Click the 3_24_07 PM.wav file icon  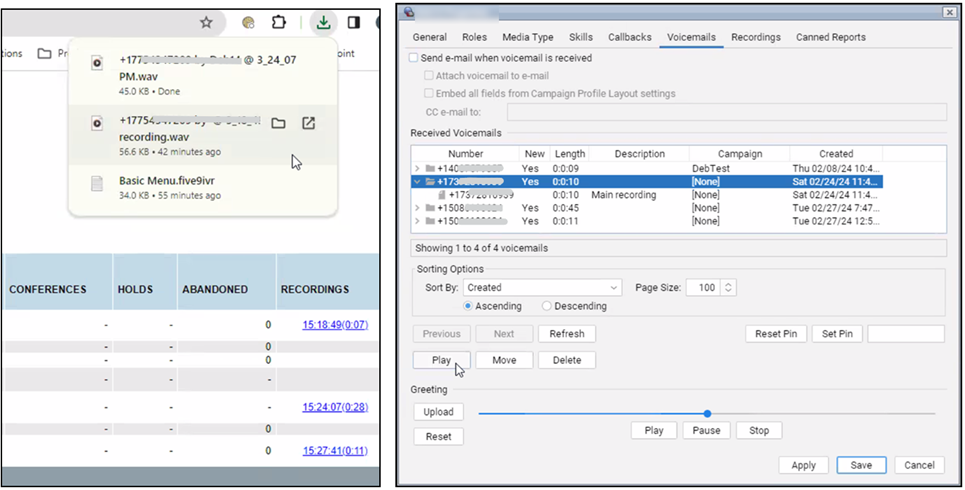pos(97,63)
